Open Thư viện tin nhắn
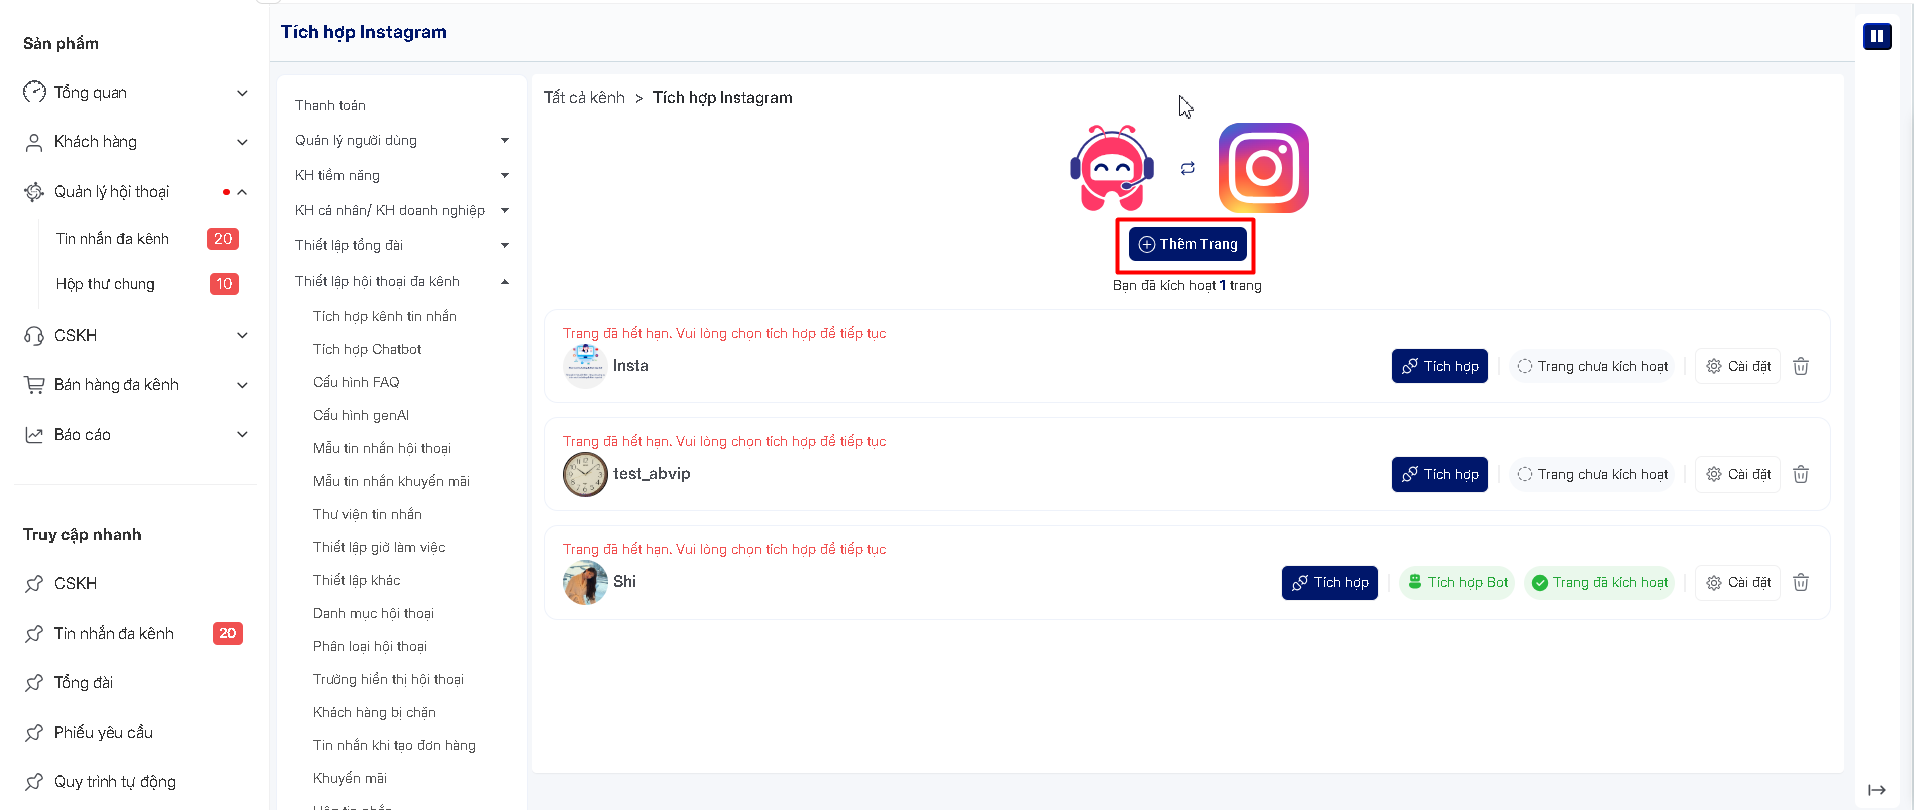 [x=367, y=514]
